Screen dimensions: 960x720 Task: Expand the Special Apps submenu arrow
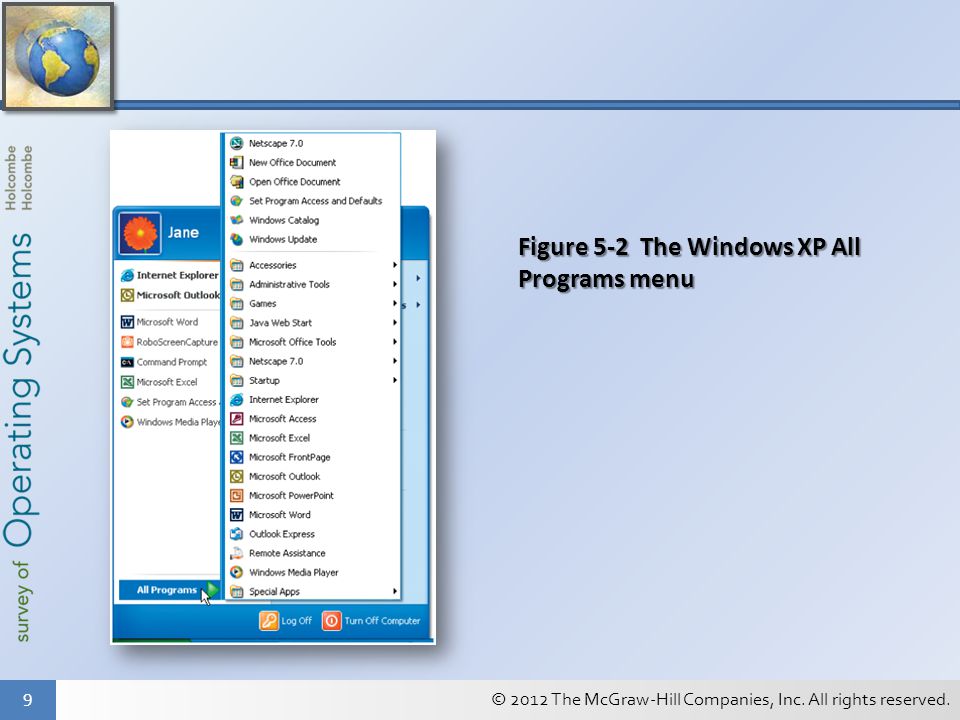395,591
